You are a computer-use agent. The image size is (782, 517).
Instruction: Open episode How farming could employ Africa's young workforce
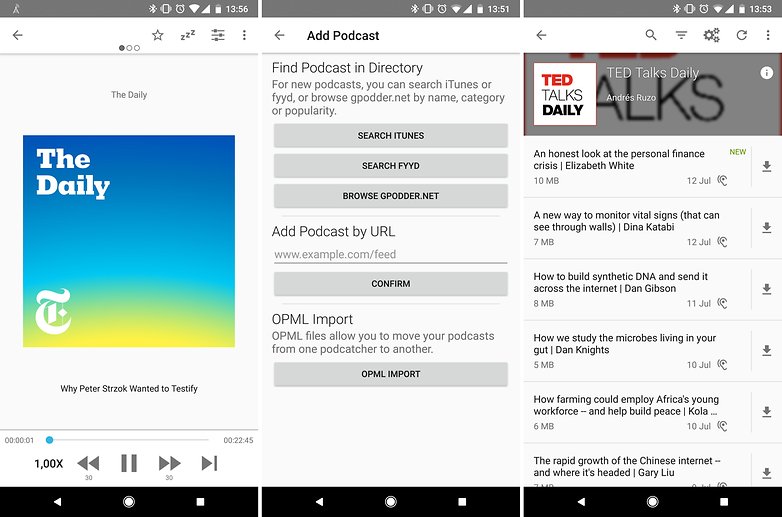[x=637, y=412]
